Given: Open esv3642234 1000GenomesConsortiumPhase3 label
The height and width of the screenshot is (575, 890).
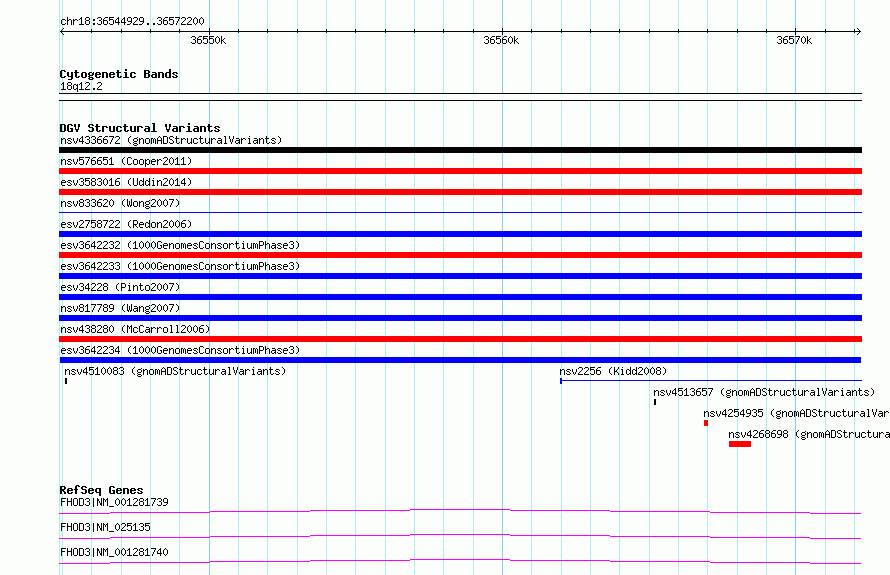Looking at the screenshot, I should click(180, 350).
